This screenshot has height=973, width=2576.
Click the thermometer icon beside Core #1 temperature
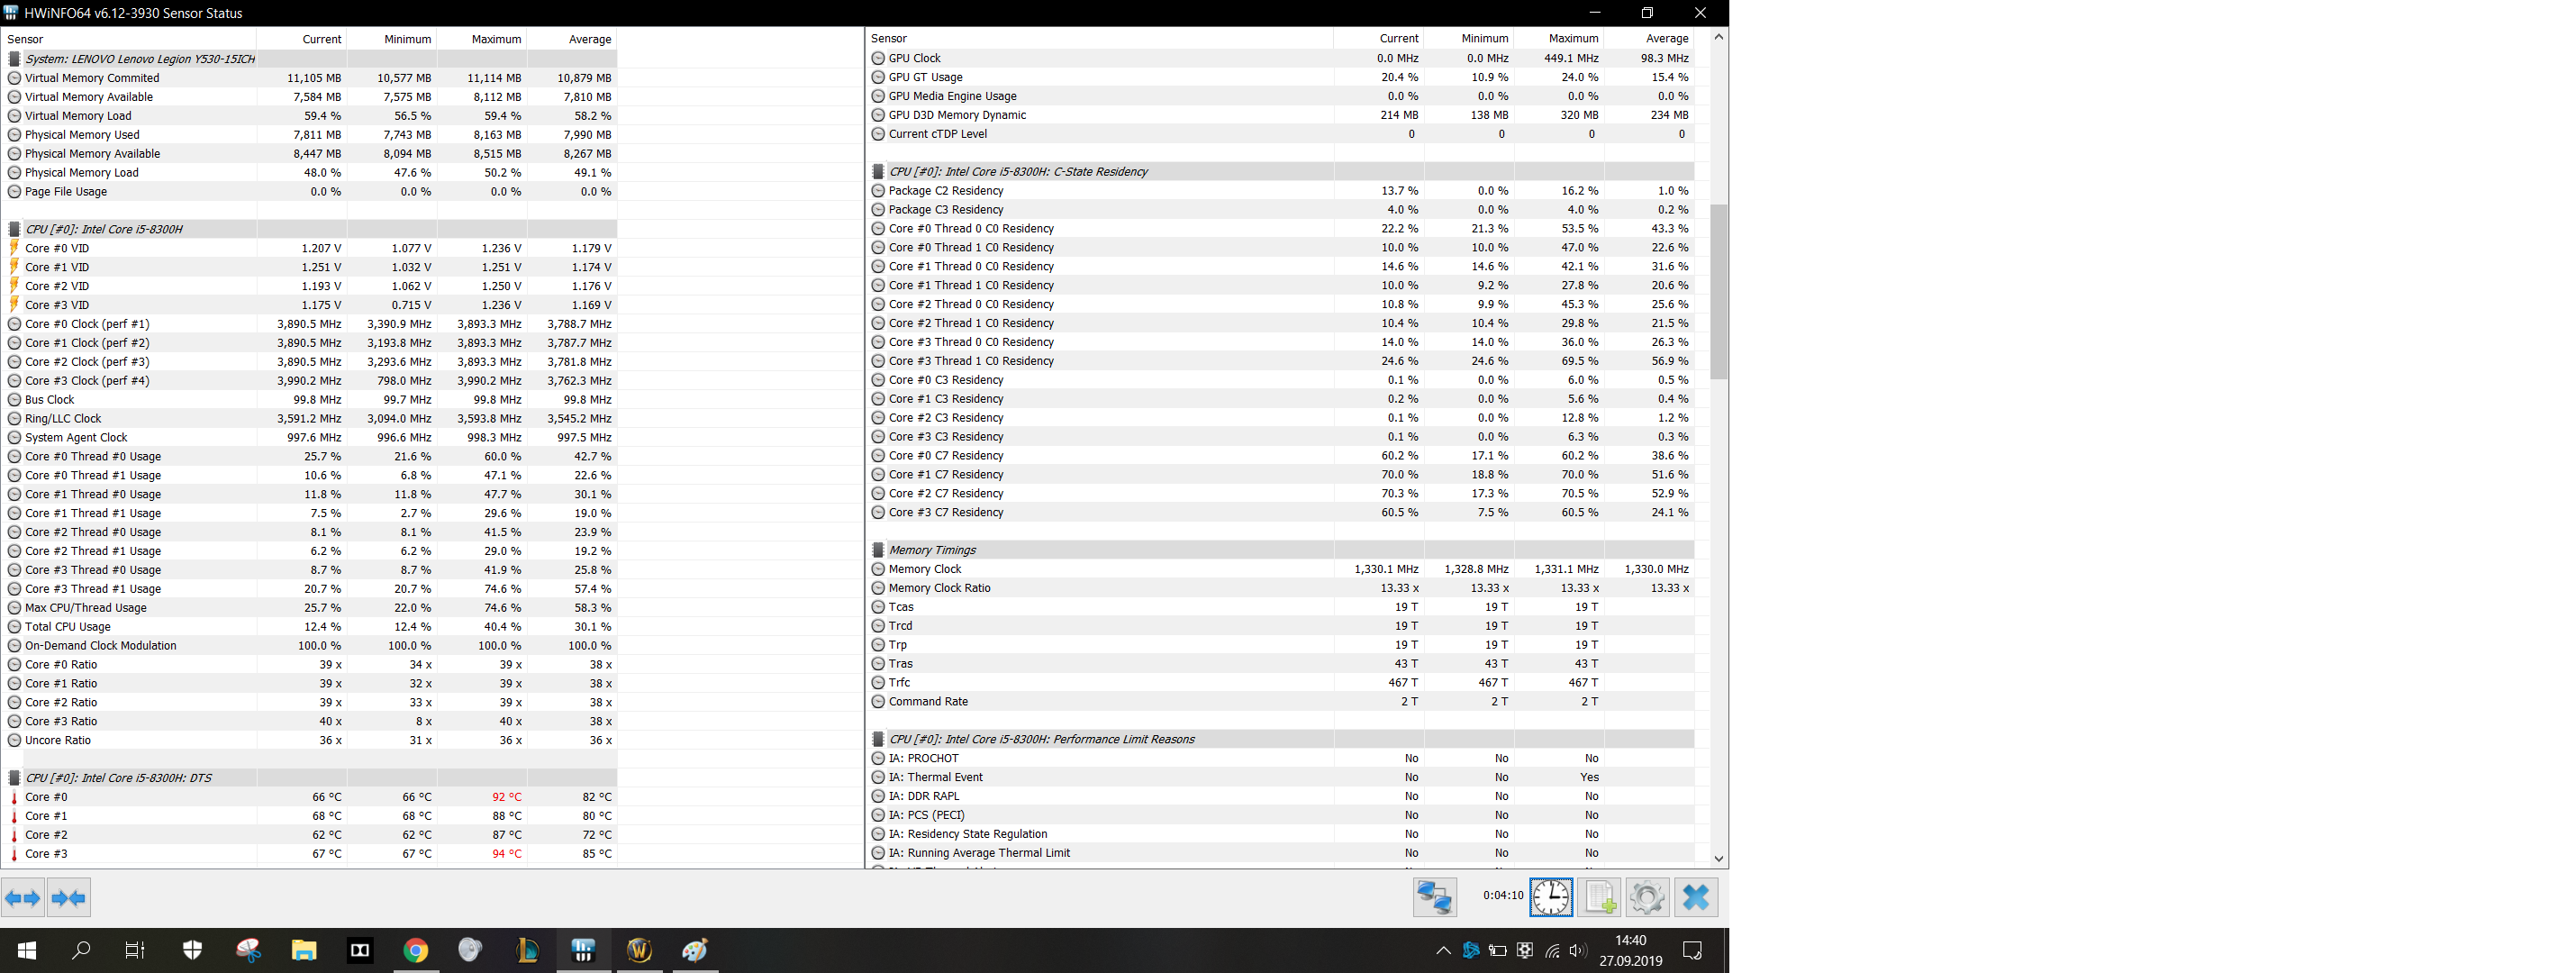click(x=14, y=816)
